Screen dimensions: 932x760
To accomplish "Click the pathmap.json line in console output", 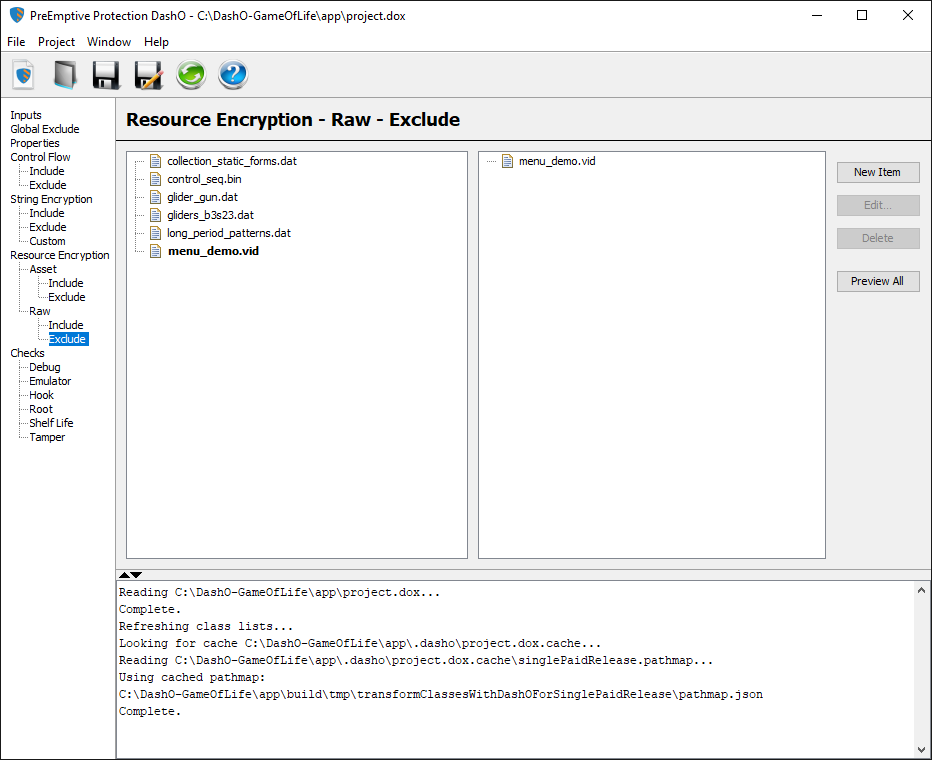I will (x=440, y=694).
